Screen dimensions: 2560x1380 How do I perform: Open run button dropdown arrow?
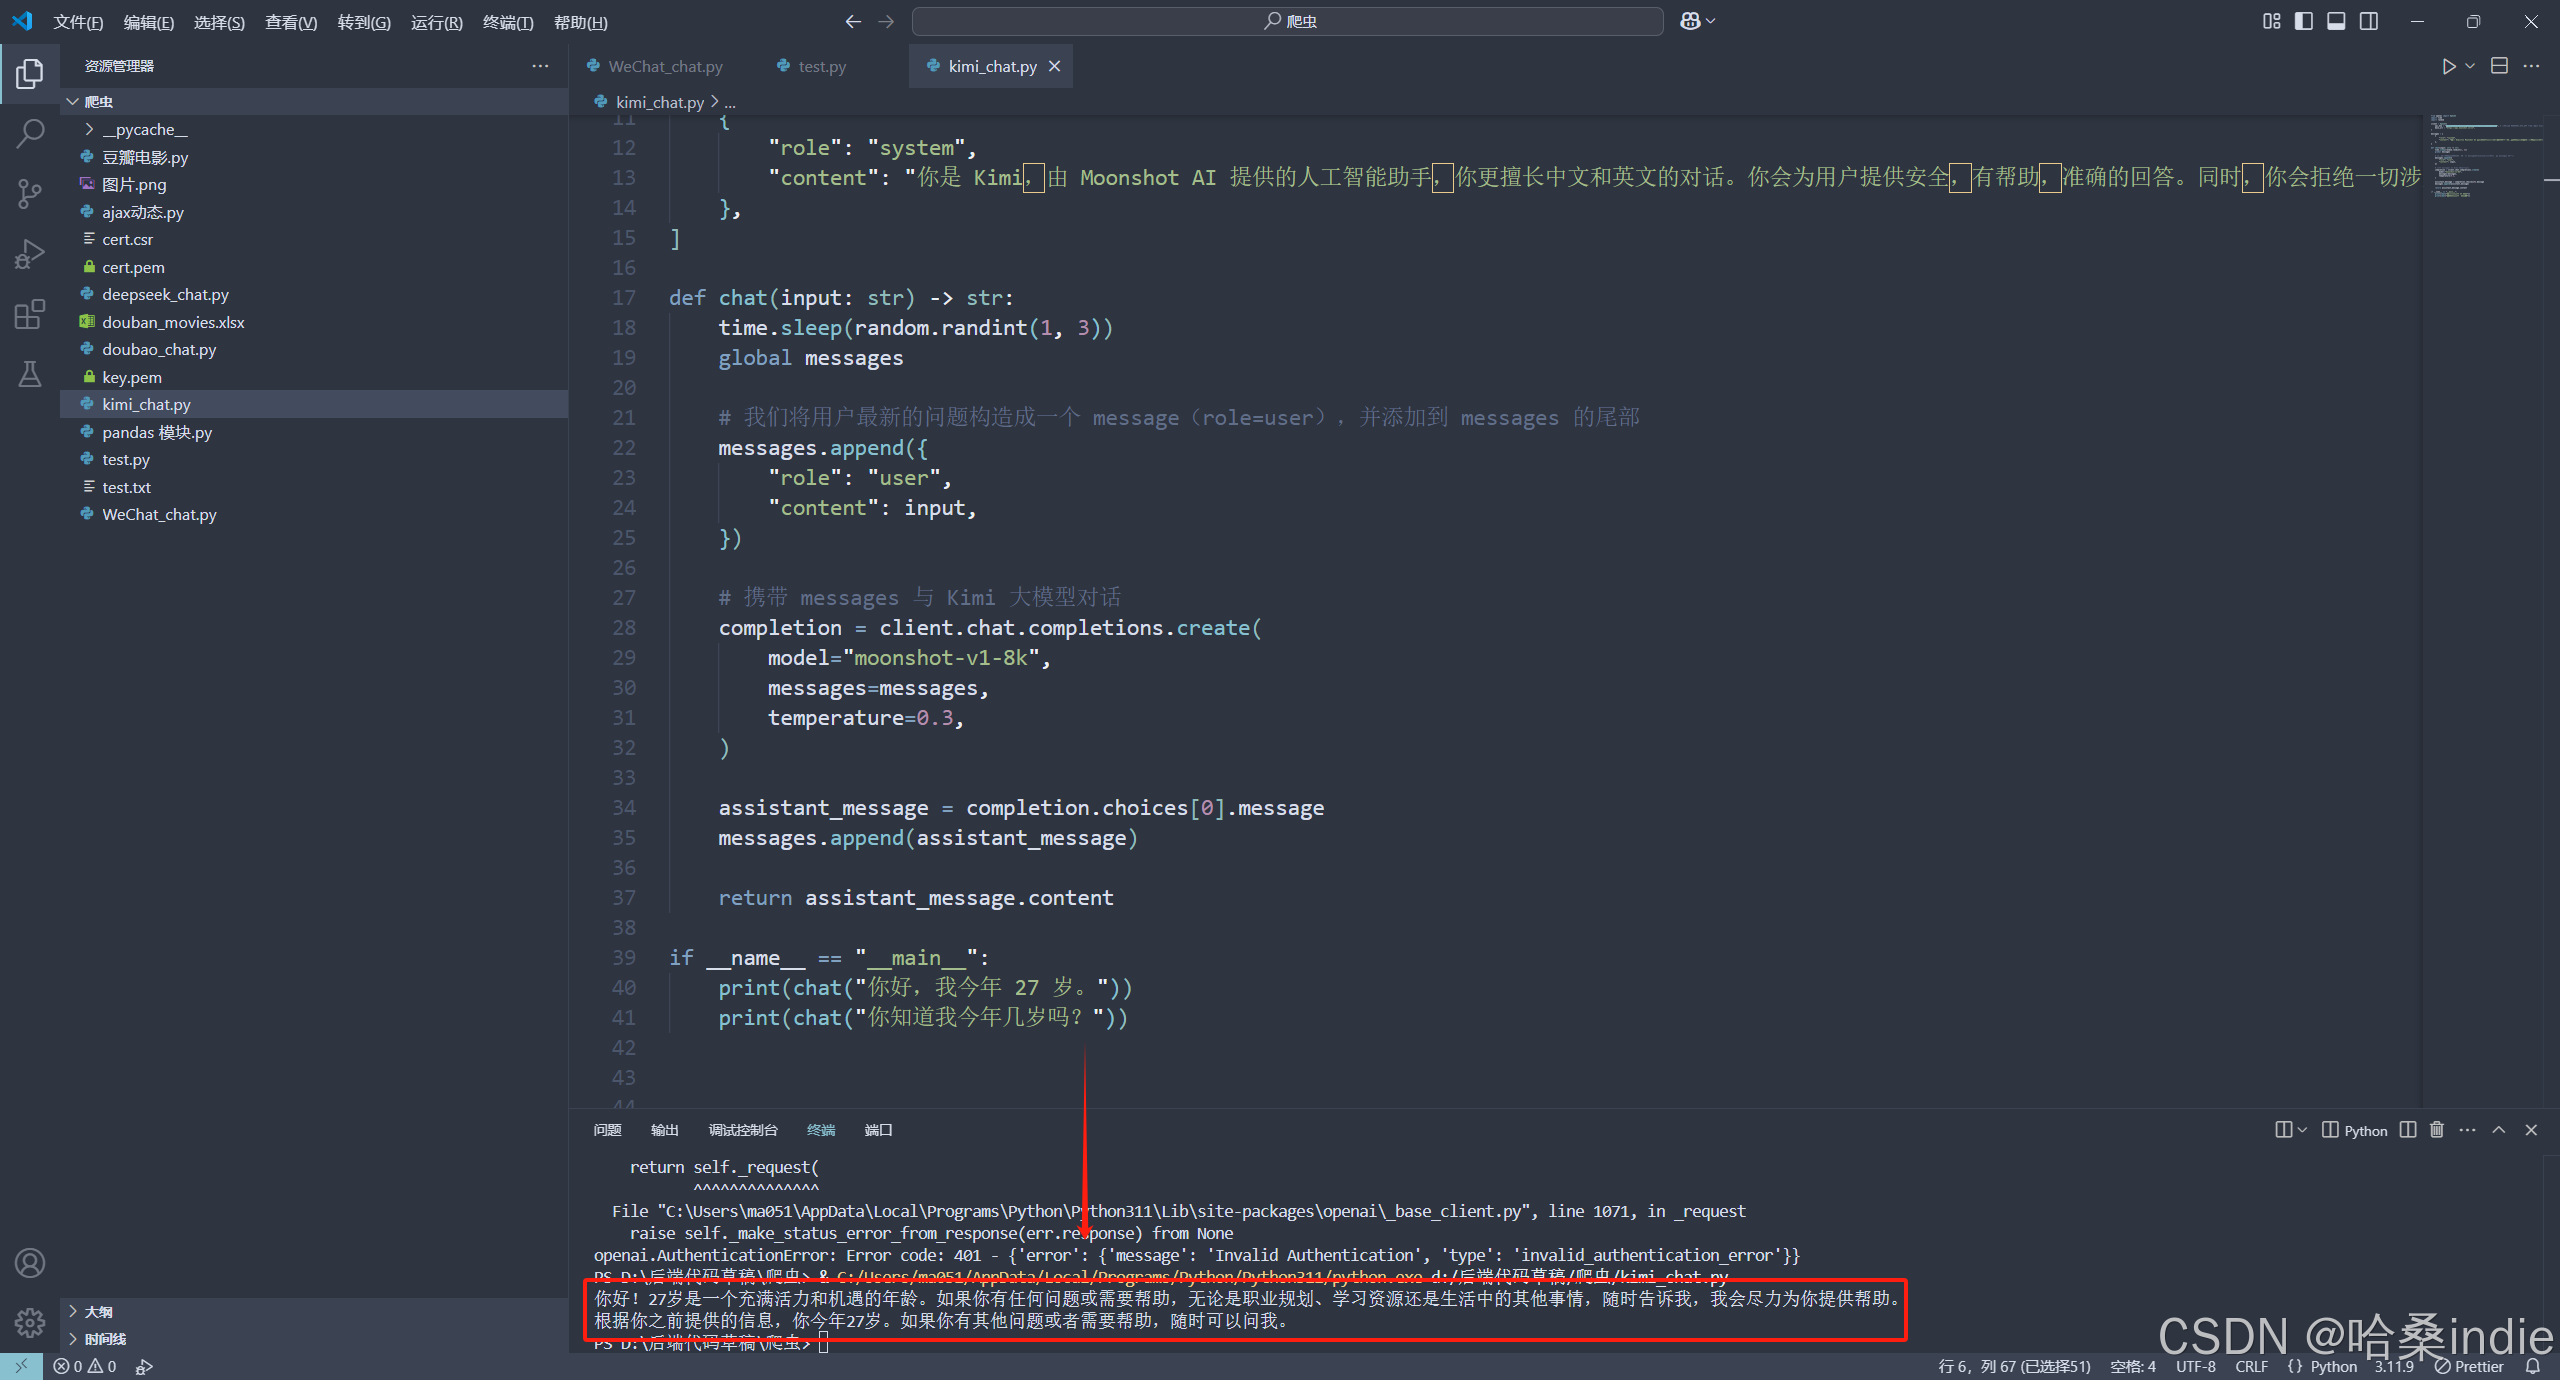pos(2470,66)
